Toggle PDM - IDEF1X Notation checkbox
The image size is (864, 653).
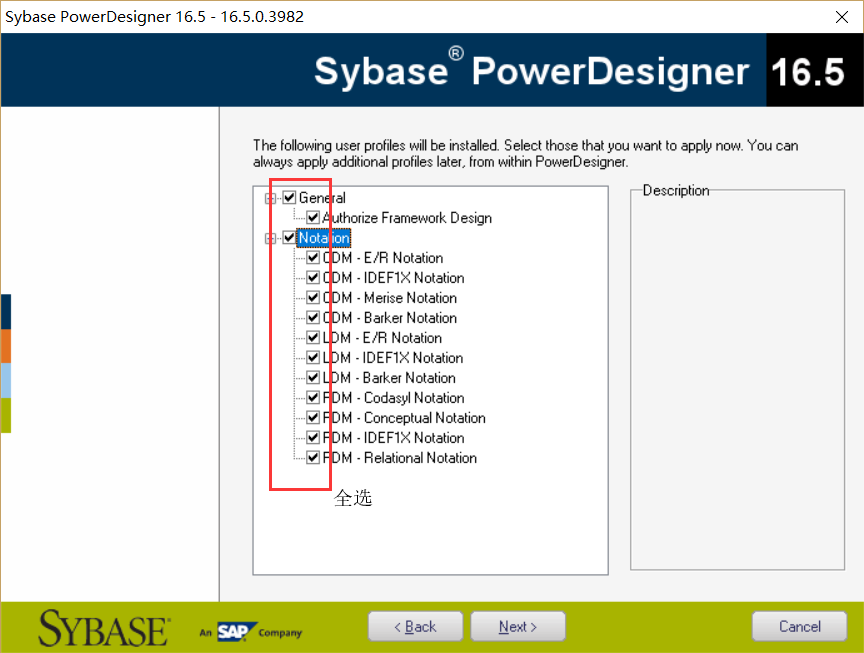313,438
